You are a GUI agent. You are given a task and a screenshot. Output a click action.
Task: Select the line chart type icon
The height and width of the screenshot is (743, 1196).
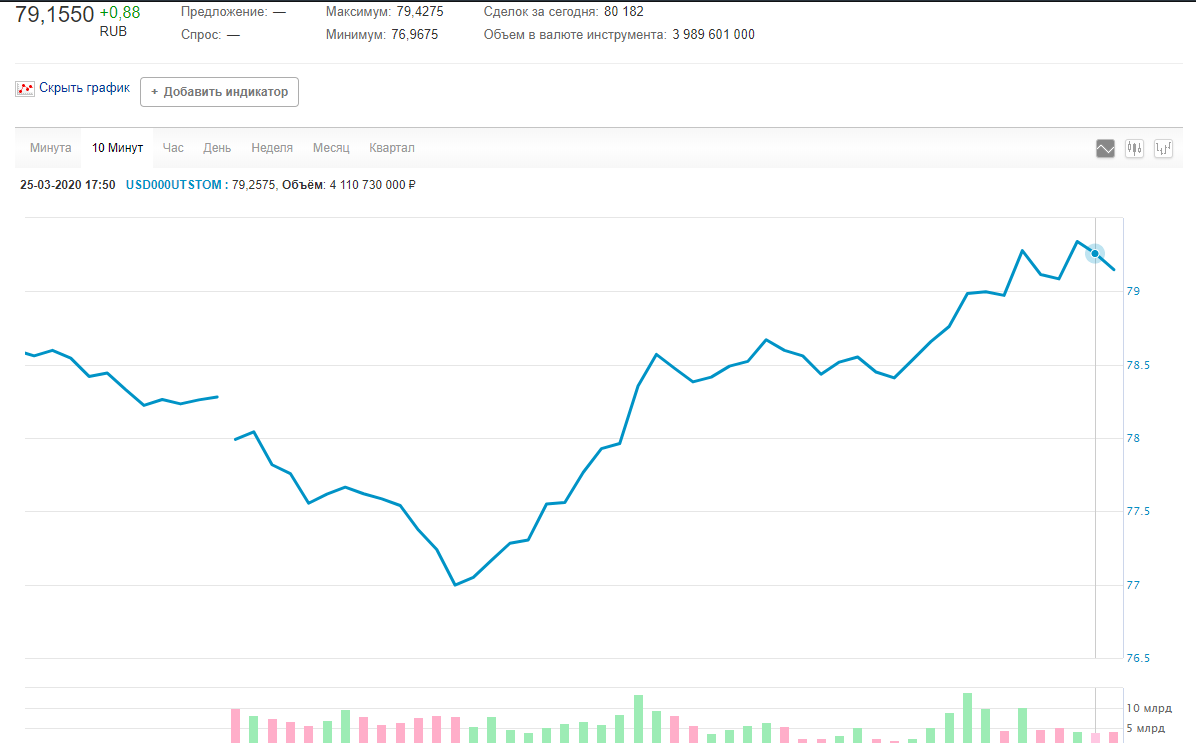[1105, 149]
